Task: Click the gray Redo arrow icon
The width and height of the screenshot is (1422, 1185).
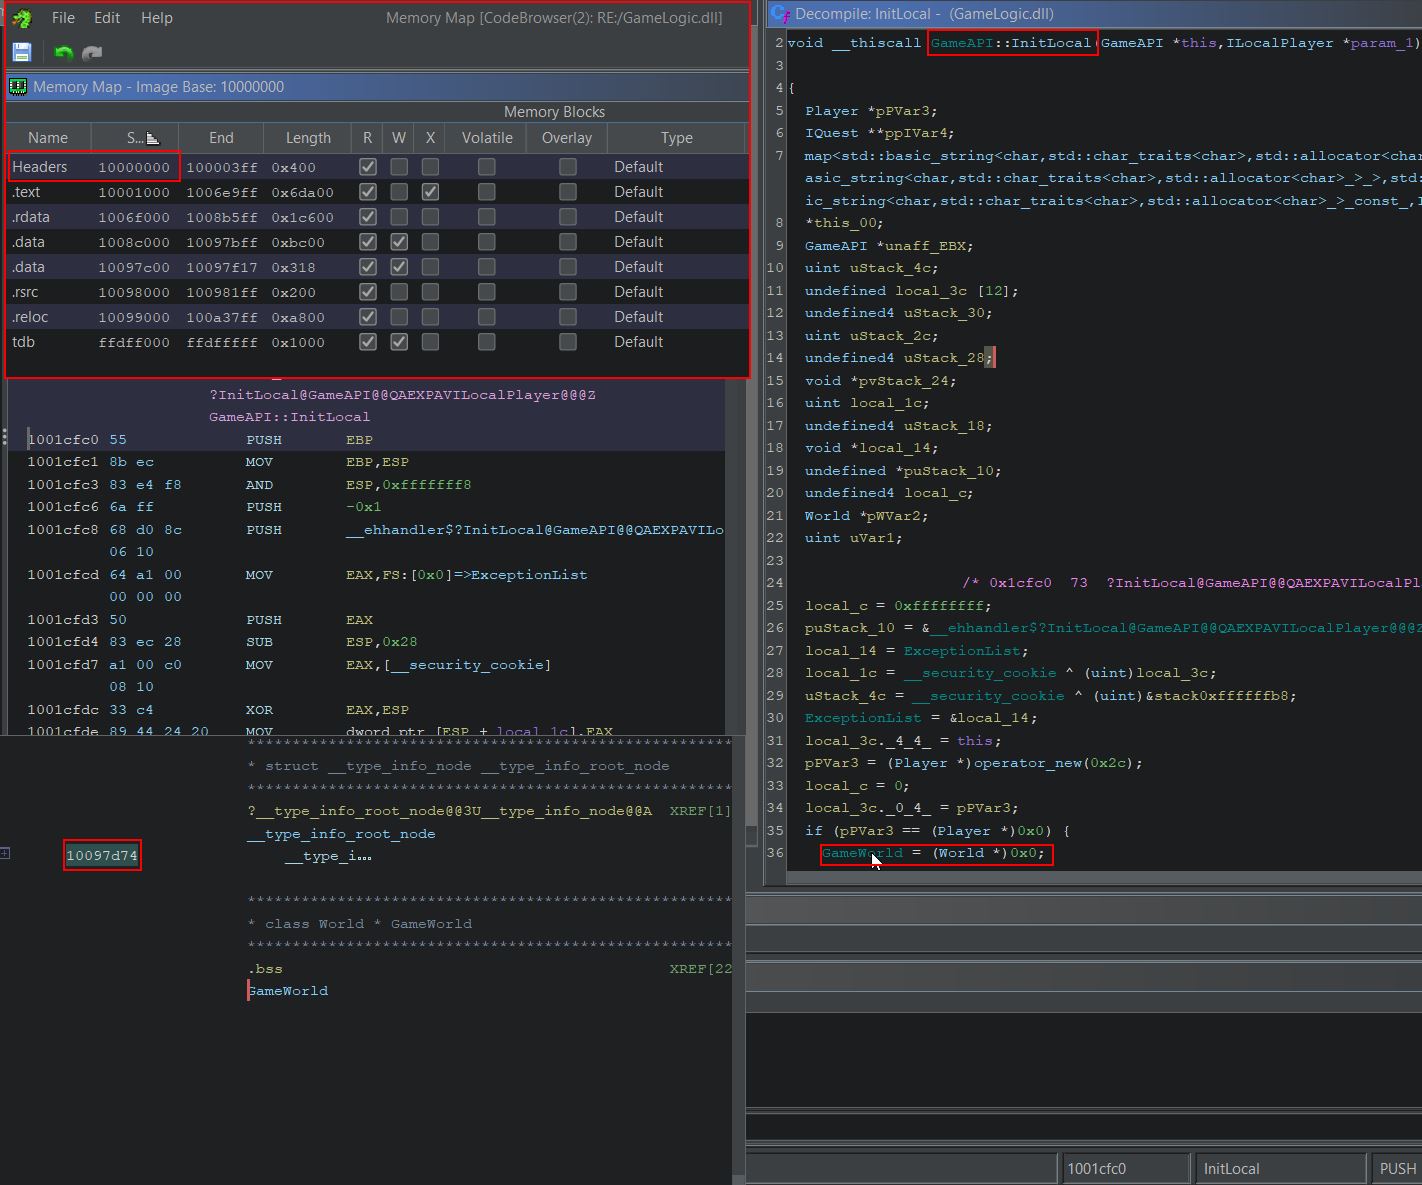Action: coord(92,52)
